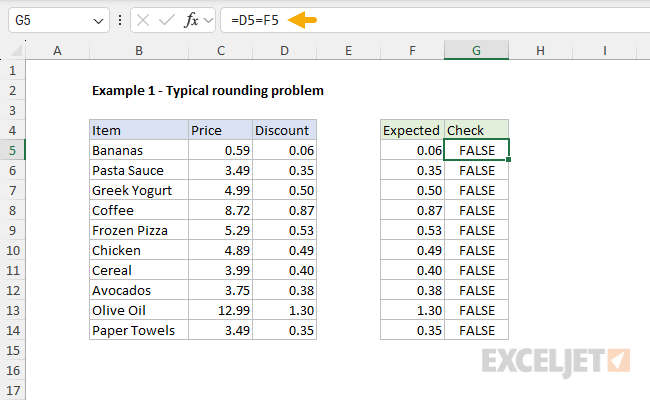Click the price 0.59 for Bananas

(x=221, y=150)
